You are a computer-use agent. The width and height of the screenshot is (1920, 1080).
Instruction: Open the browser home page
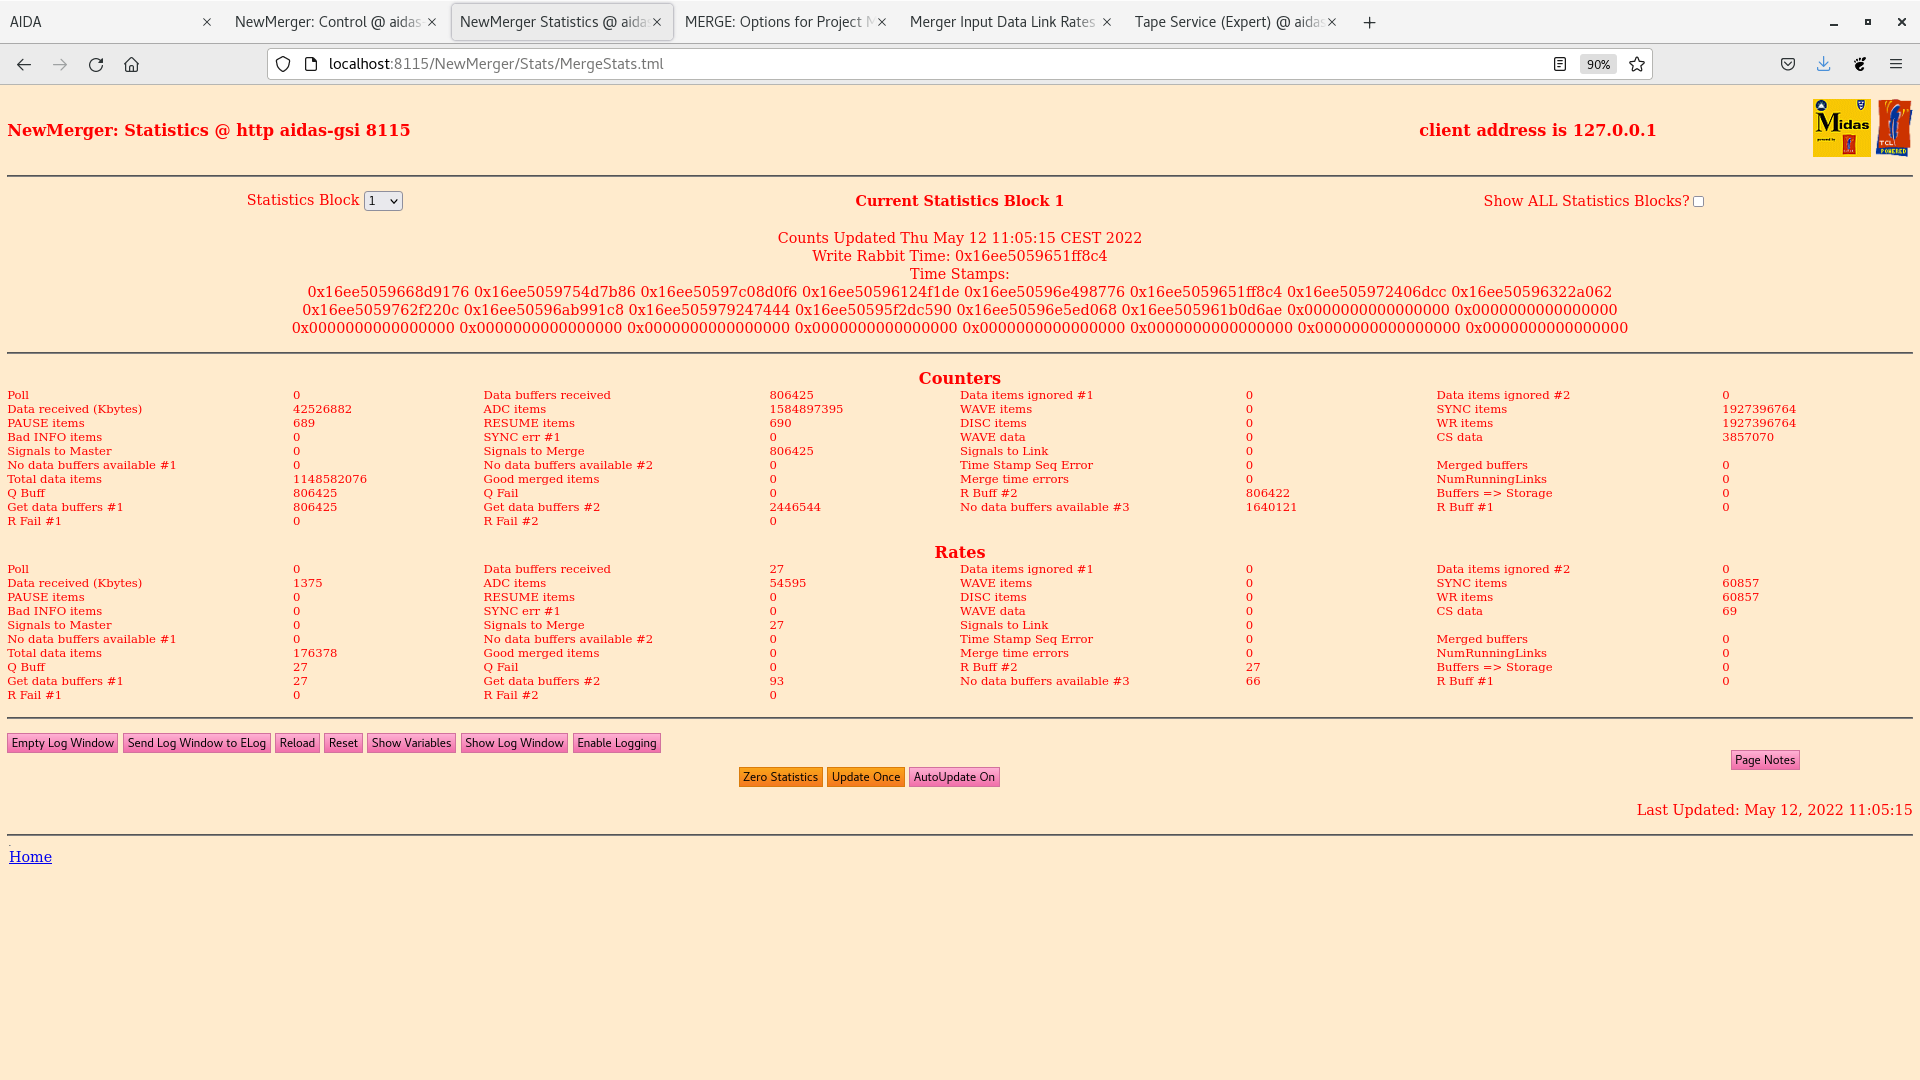131,64
